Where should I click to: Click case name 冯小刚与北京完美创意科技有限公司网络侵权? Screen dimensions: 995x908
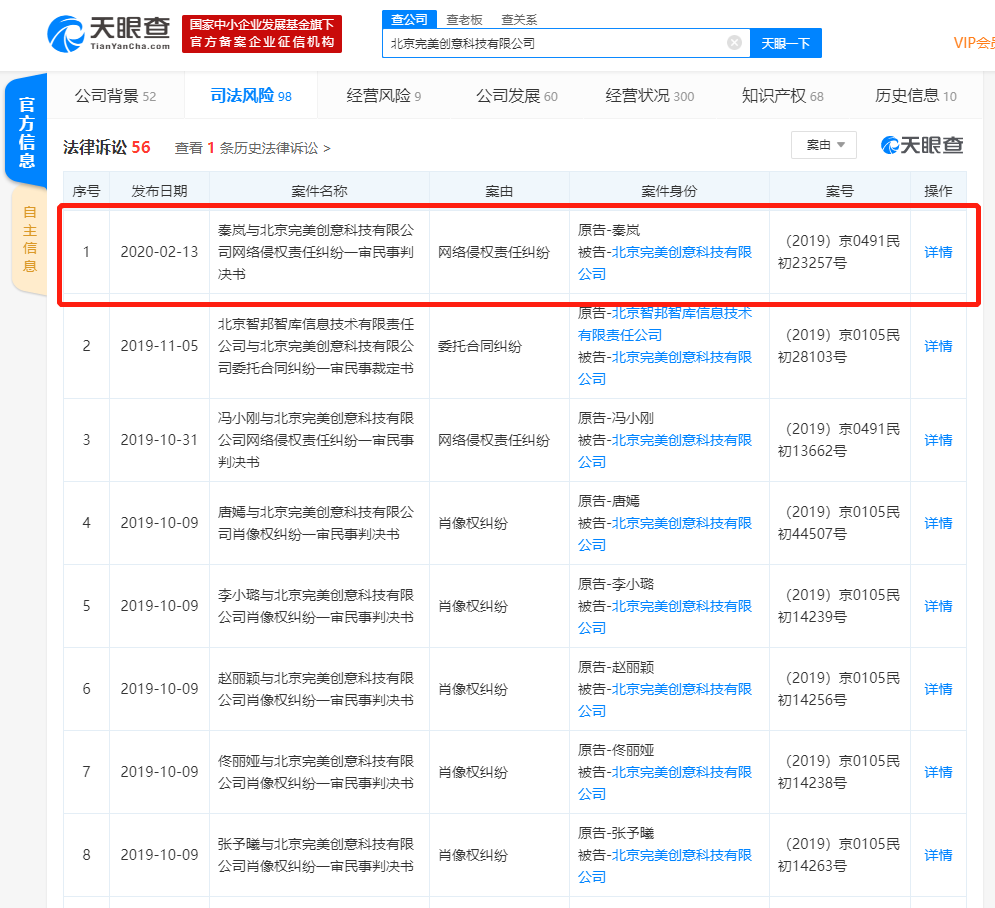tap(316, 440)
